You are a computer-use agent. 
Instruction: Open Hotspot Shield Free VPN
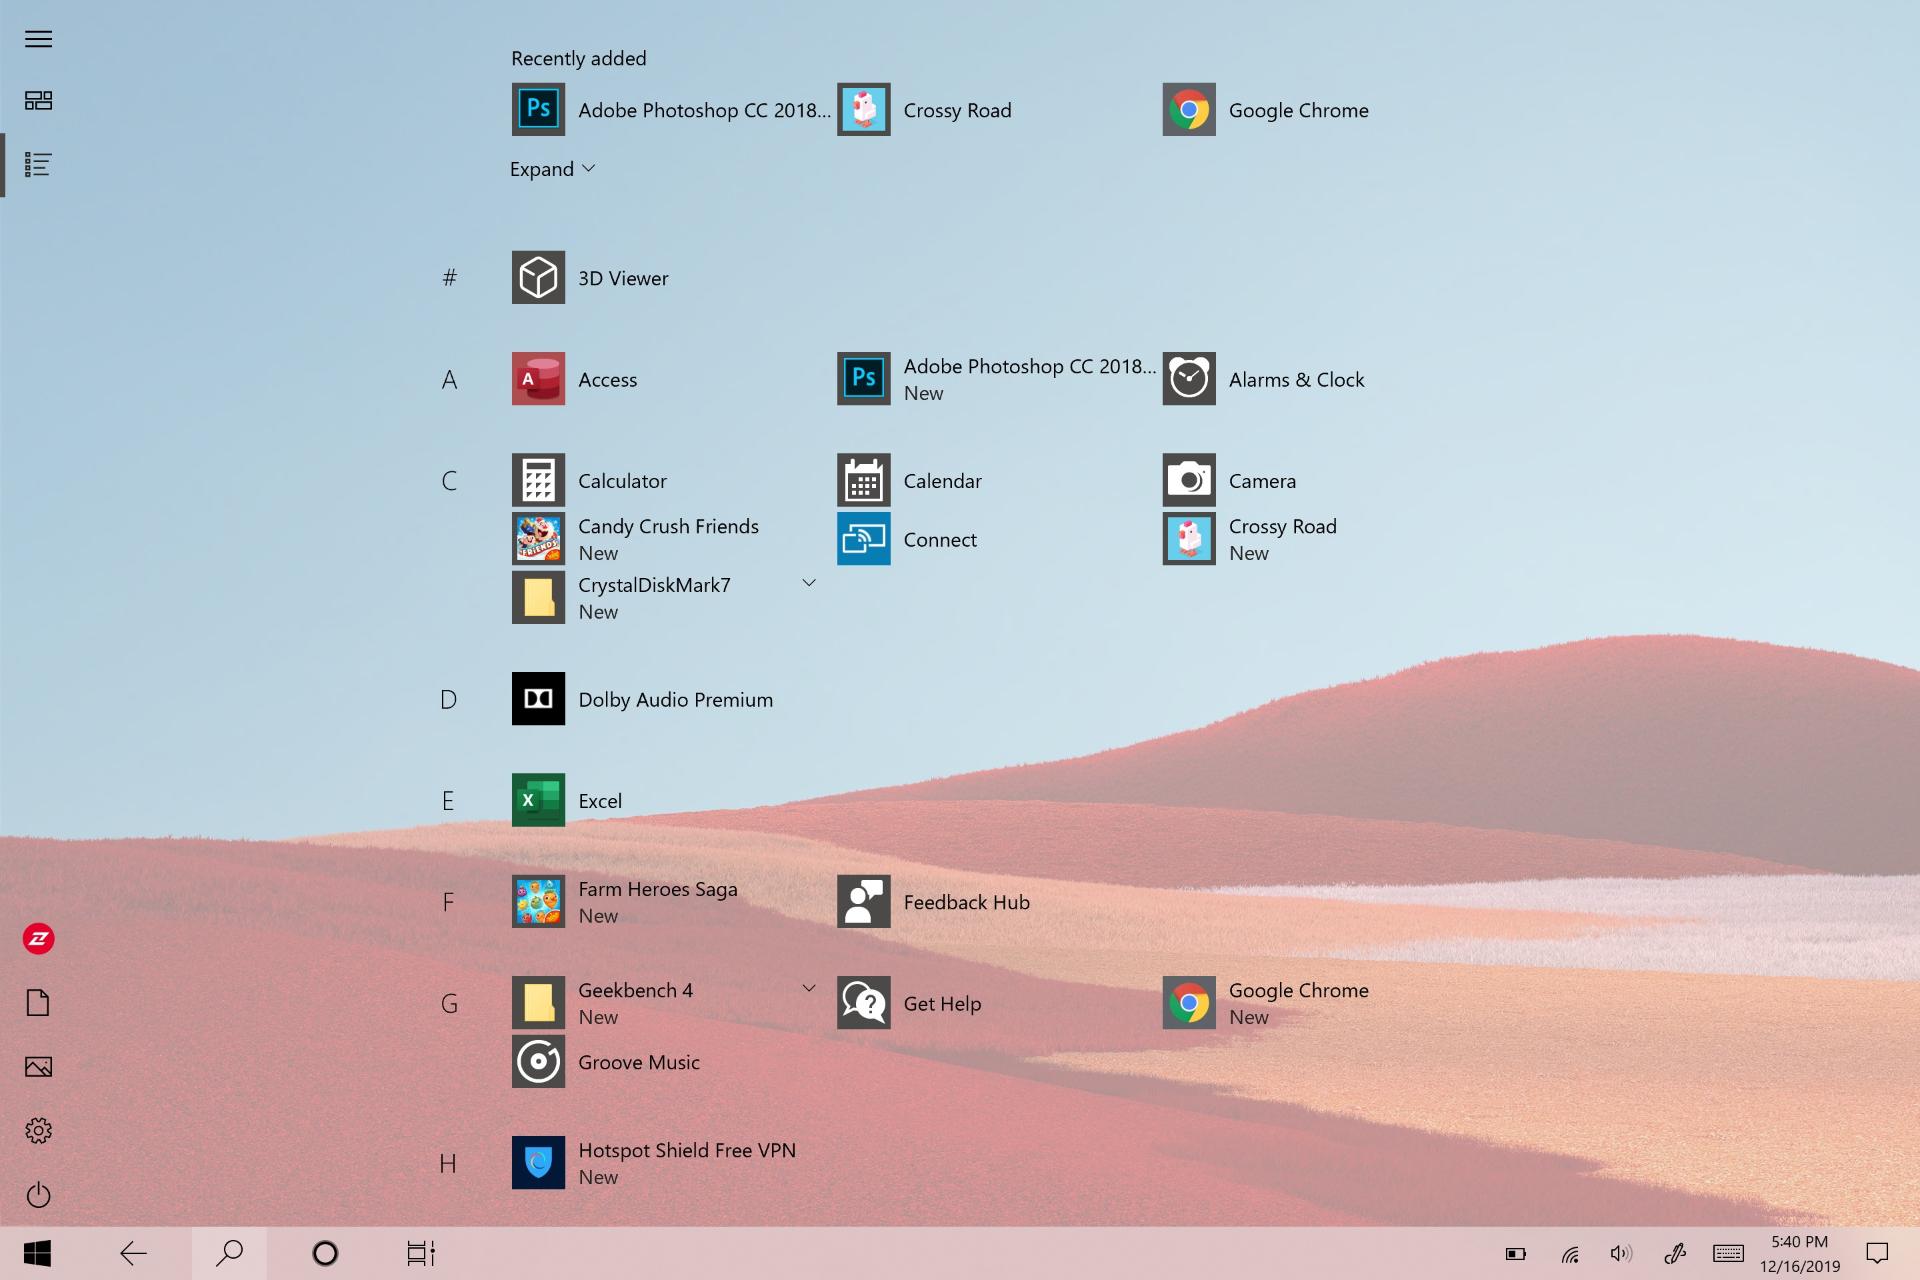(654, 1163)
